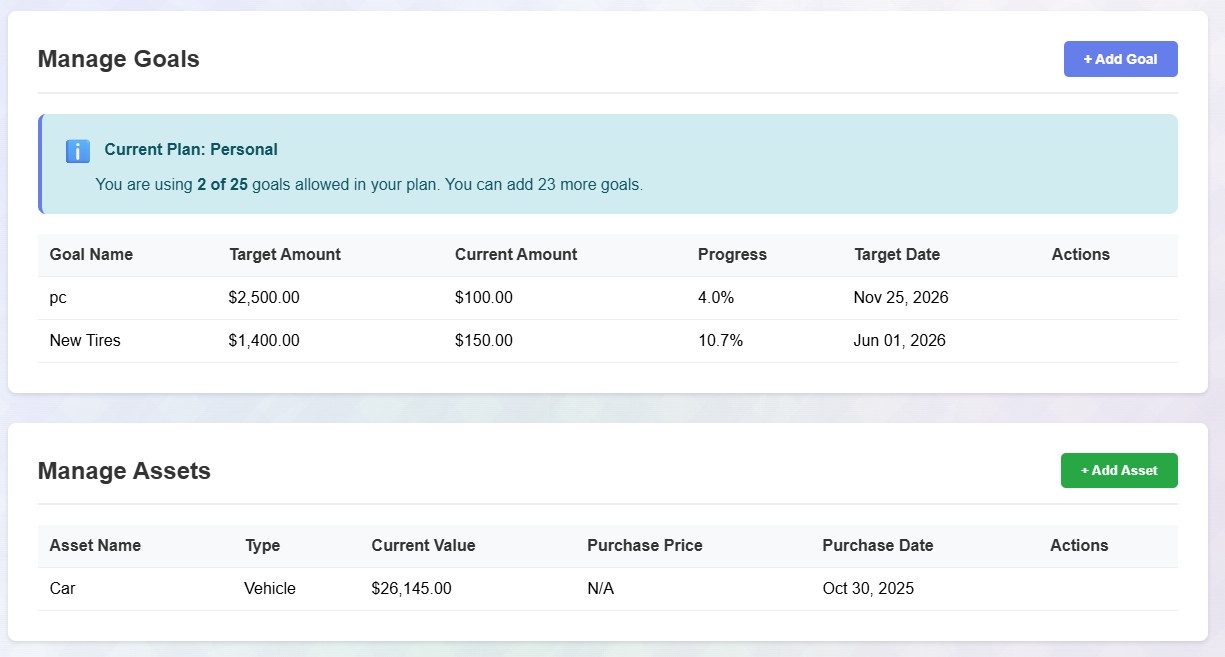Click the blue info icon in plan banner

pos(78,151)
